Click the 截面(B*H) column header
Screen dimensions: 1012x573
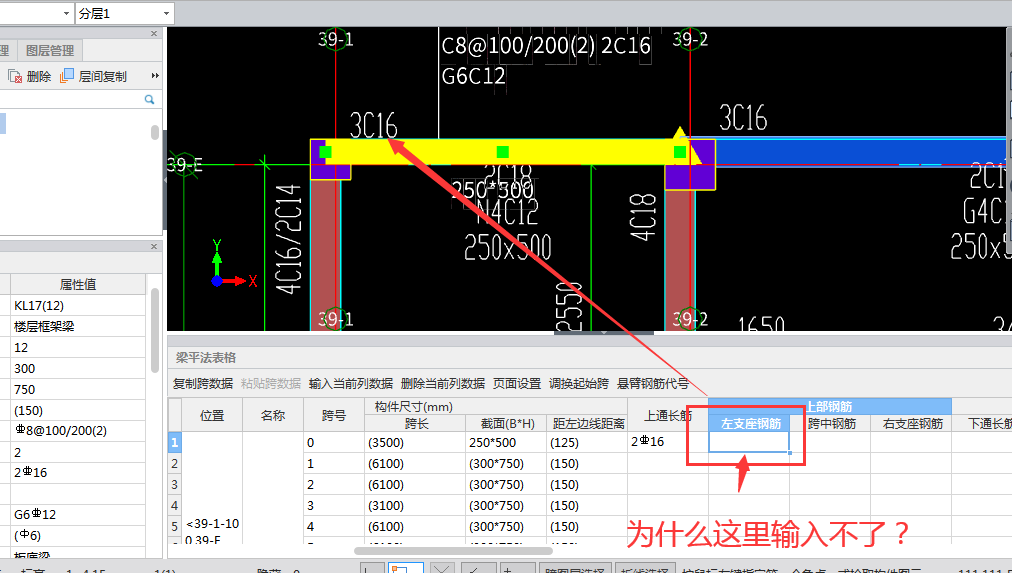tap(507, 423)
